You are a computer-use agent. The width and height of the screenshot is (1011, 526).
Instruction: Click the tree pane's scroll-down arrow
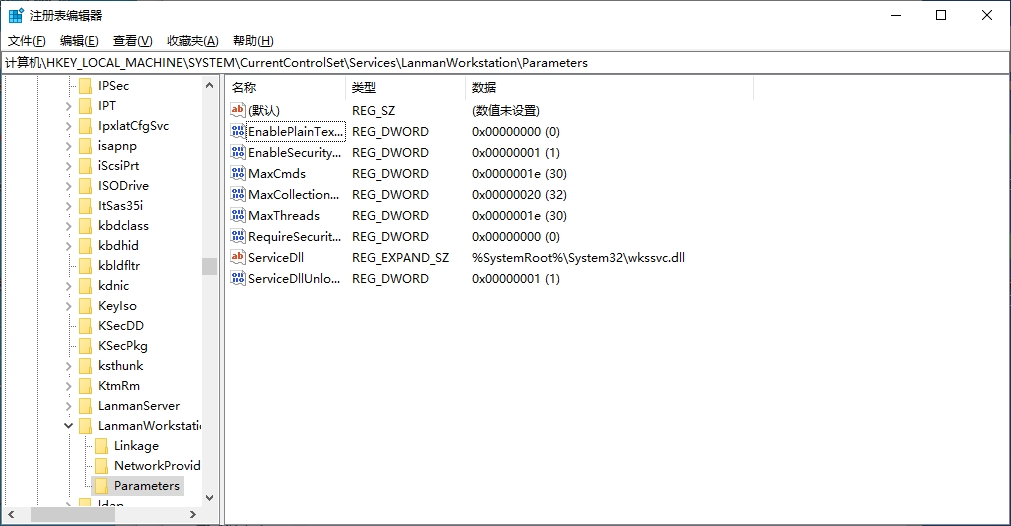pyautogui.click(x=209, y=497)
